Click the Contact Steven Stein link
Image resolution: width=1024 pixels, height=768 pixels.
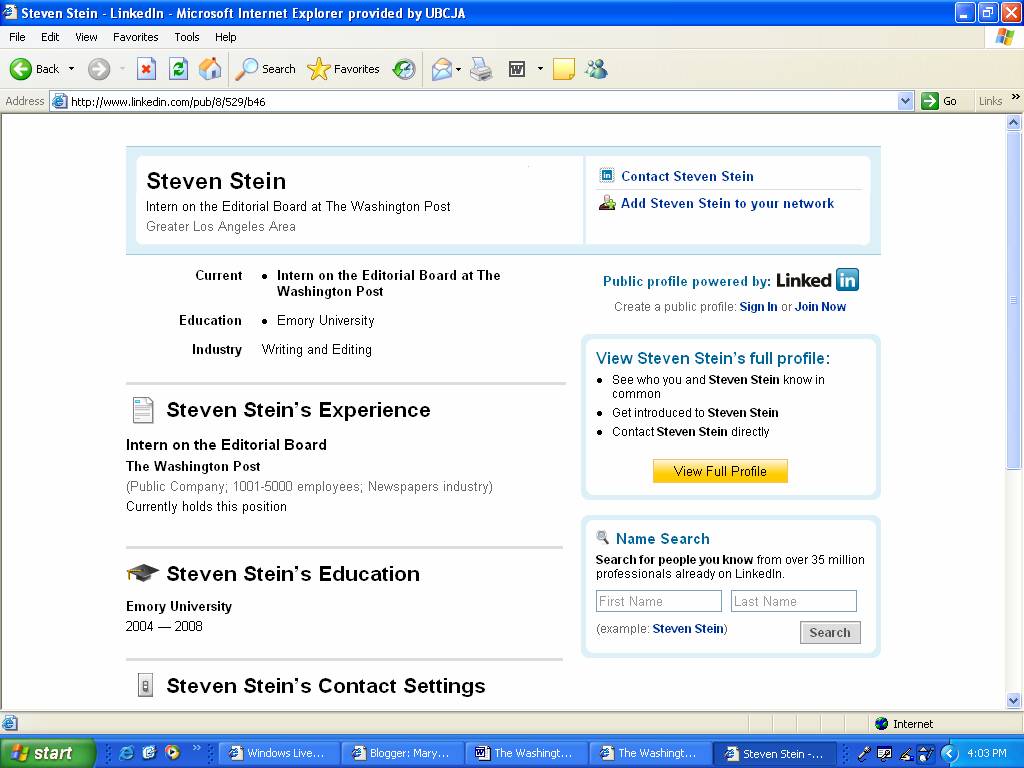click(x=687, y=176)
